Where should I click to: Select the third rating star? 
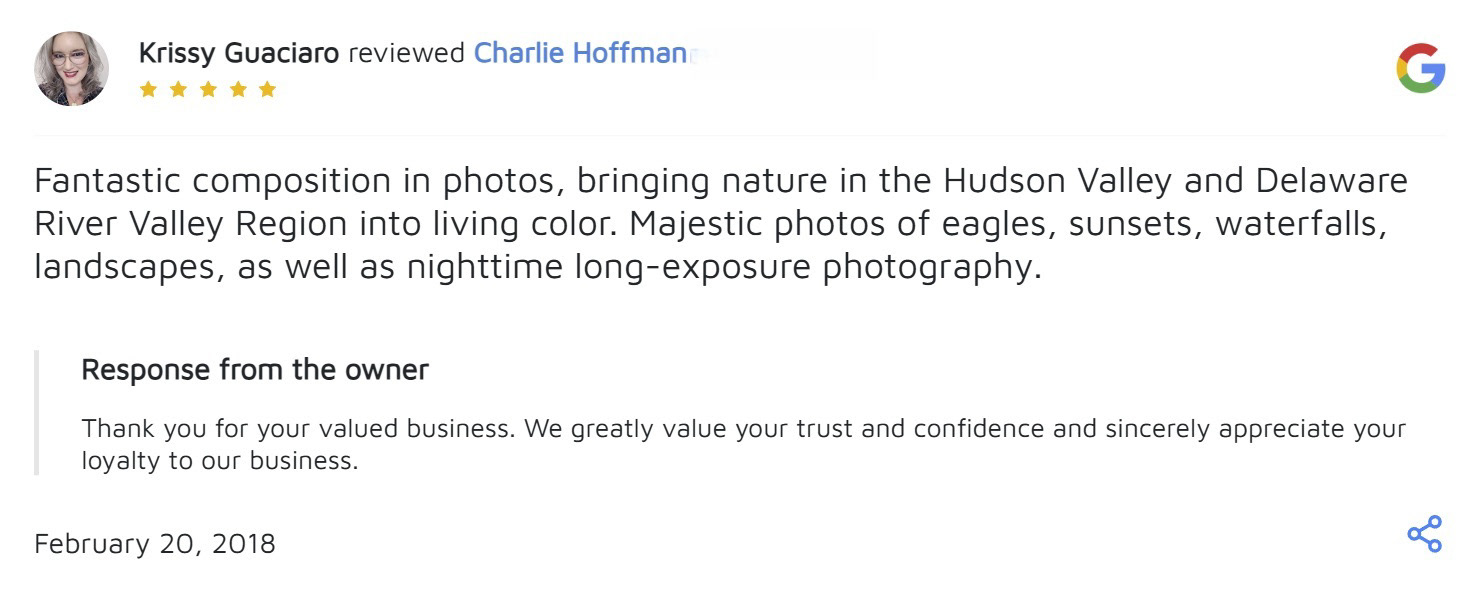[x=207, y=90]
